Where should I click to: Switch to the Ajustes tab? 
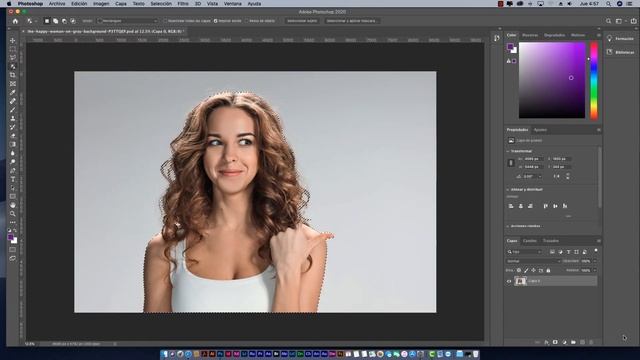tap(540, 130)
